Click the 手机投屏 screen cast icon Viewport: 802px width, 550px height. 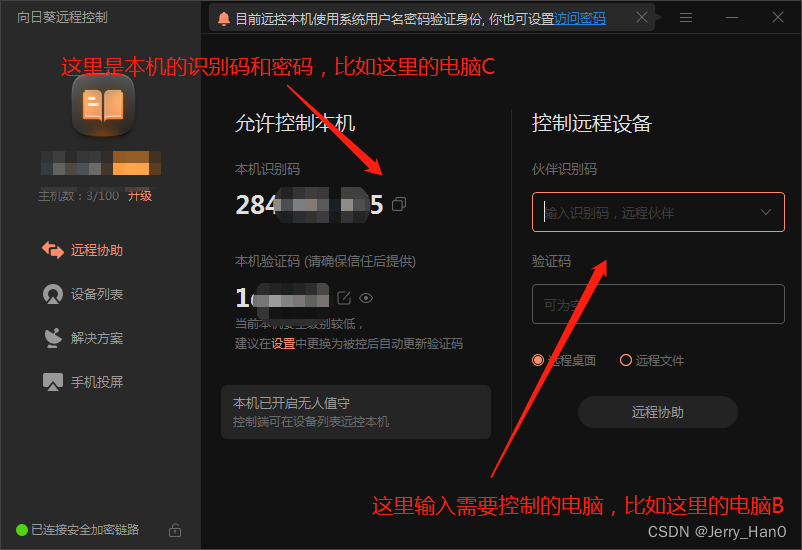[x=53, y=382]
